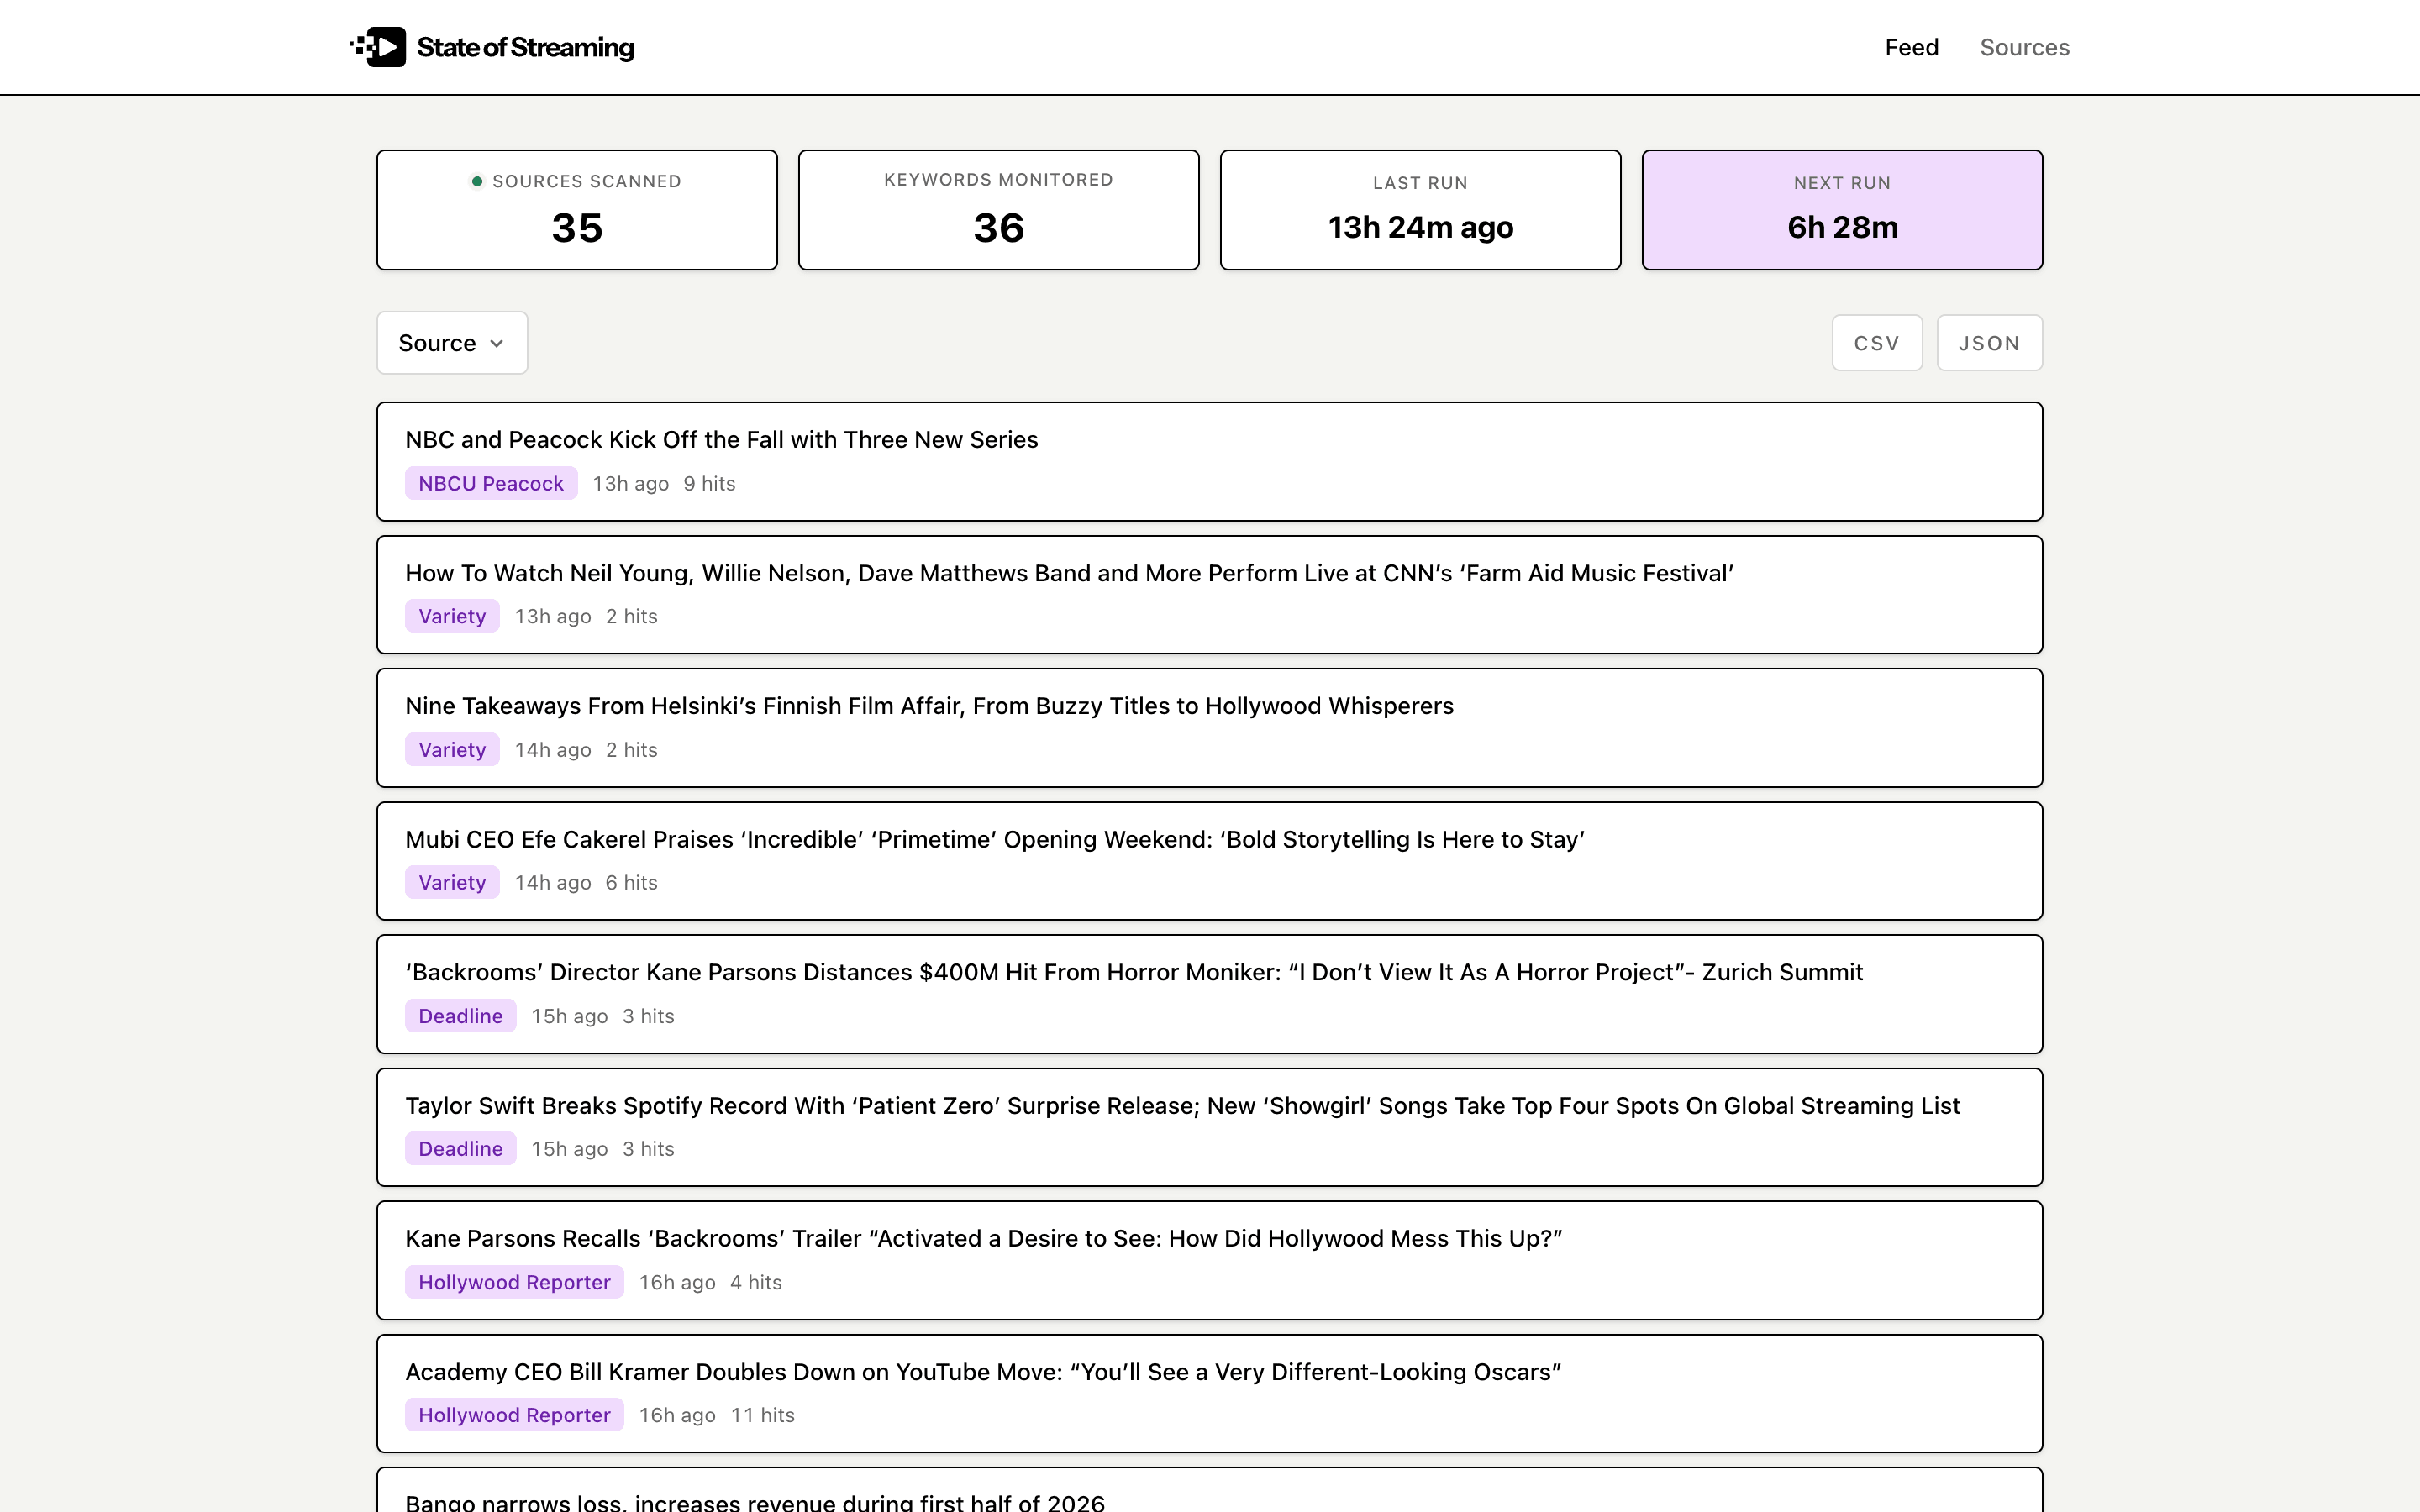Open the Bango narrows loss article

(x=755, y=1502)
